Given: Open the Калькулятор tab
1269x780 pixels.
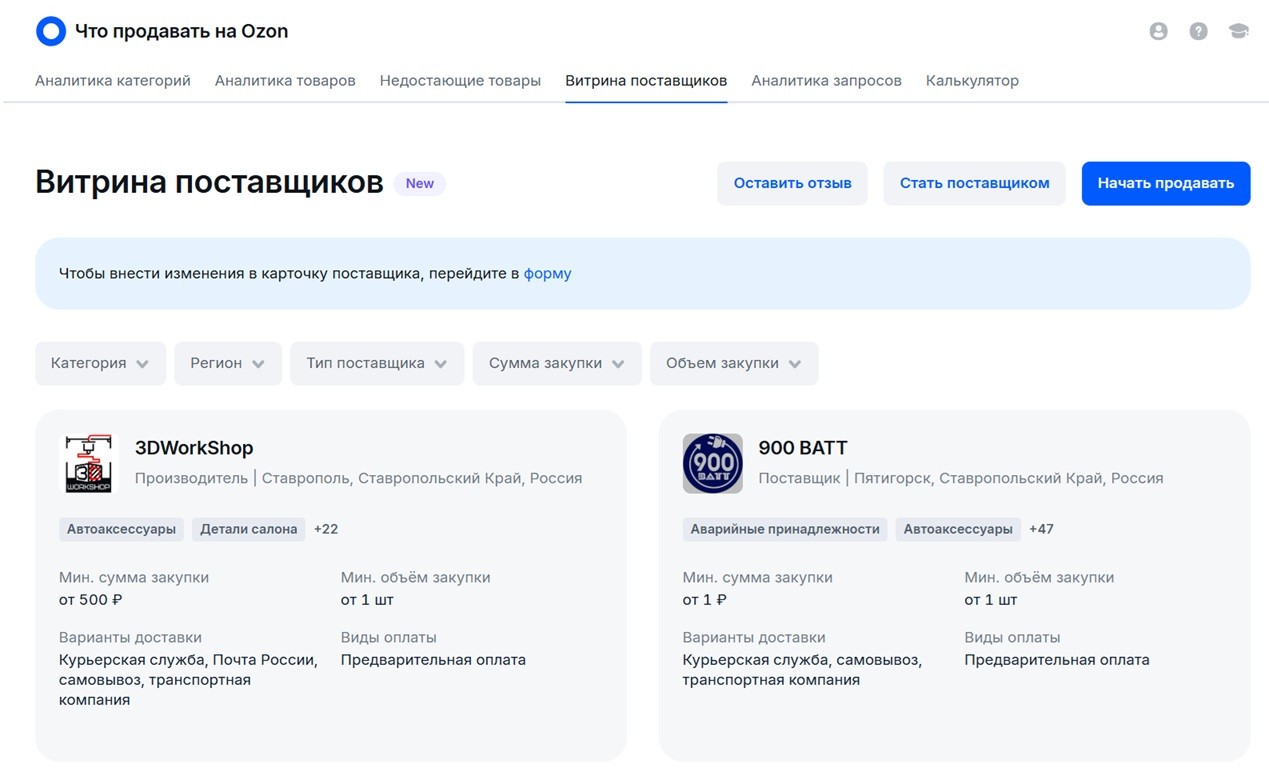Looking at the screenshot, I should click(972, 80).
